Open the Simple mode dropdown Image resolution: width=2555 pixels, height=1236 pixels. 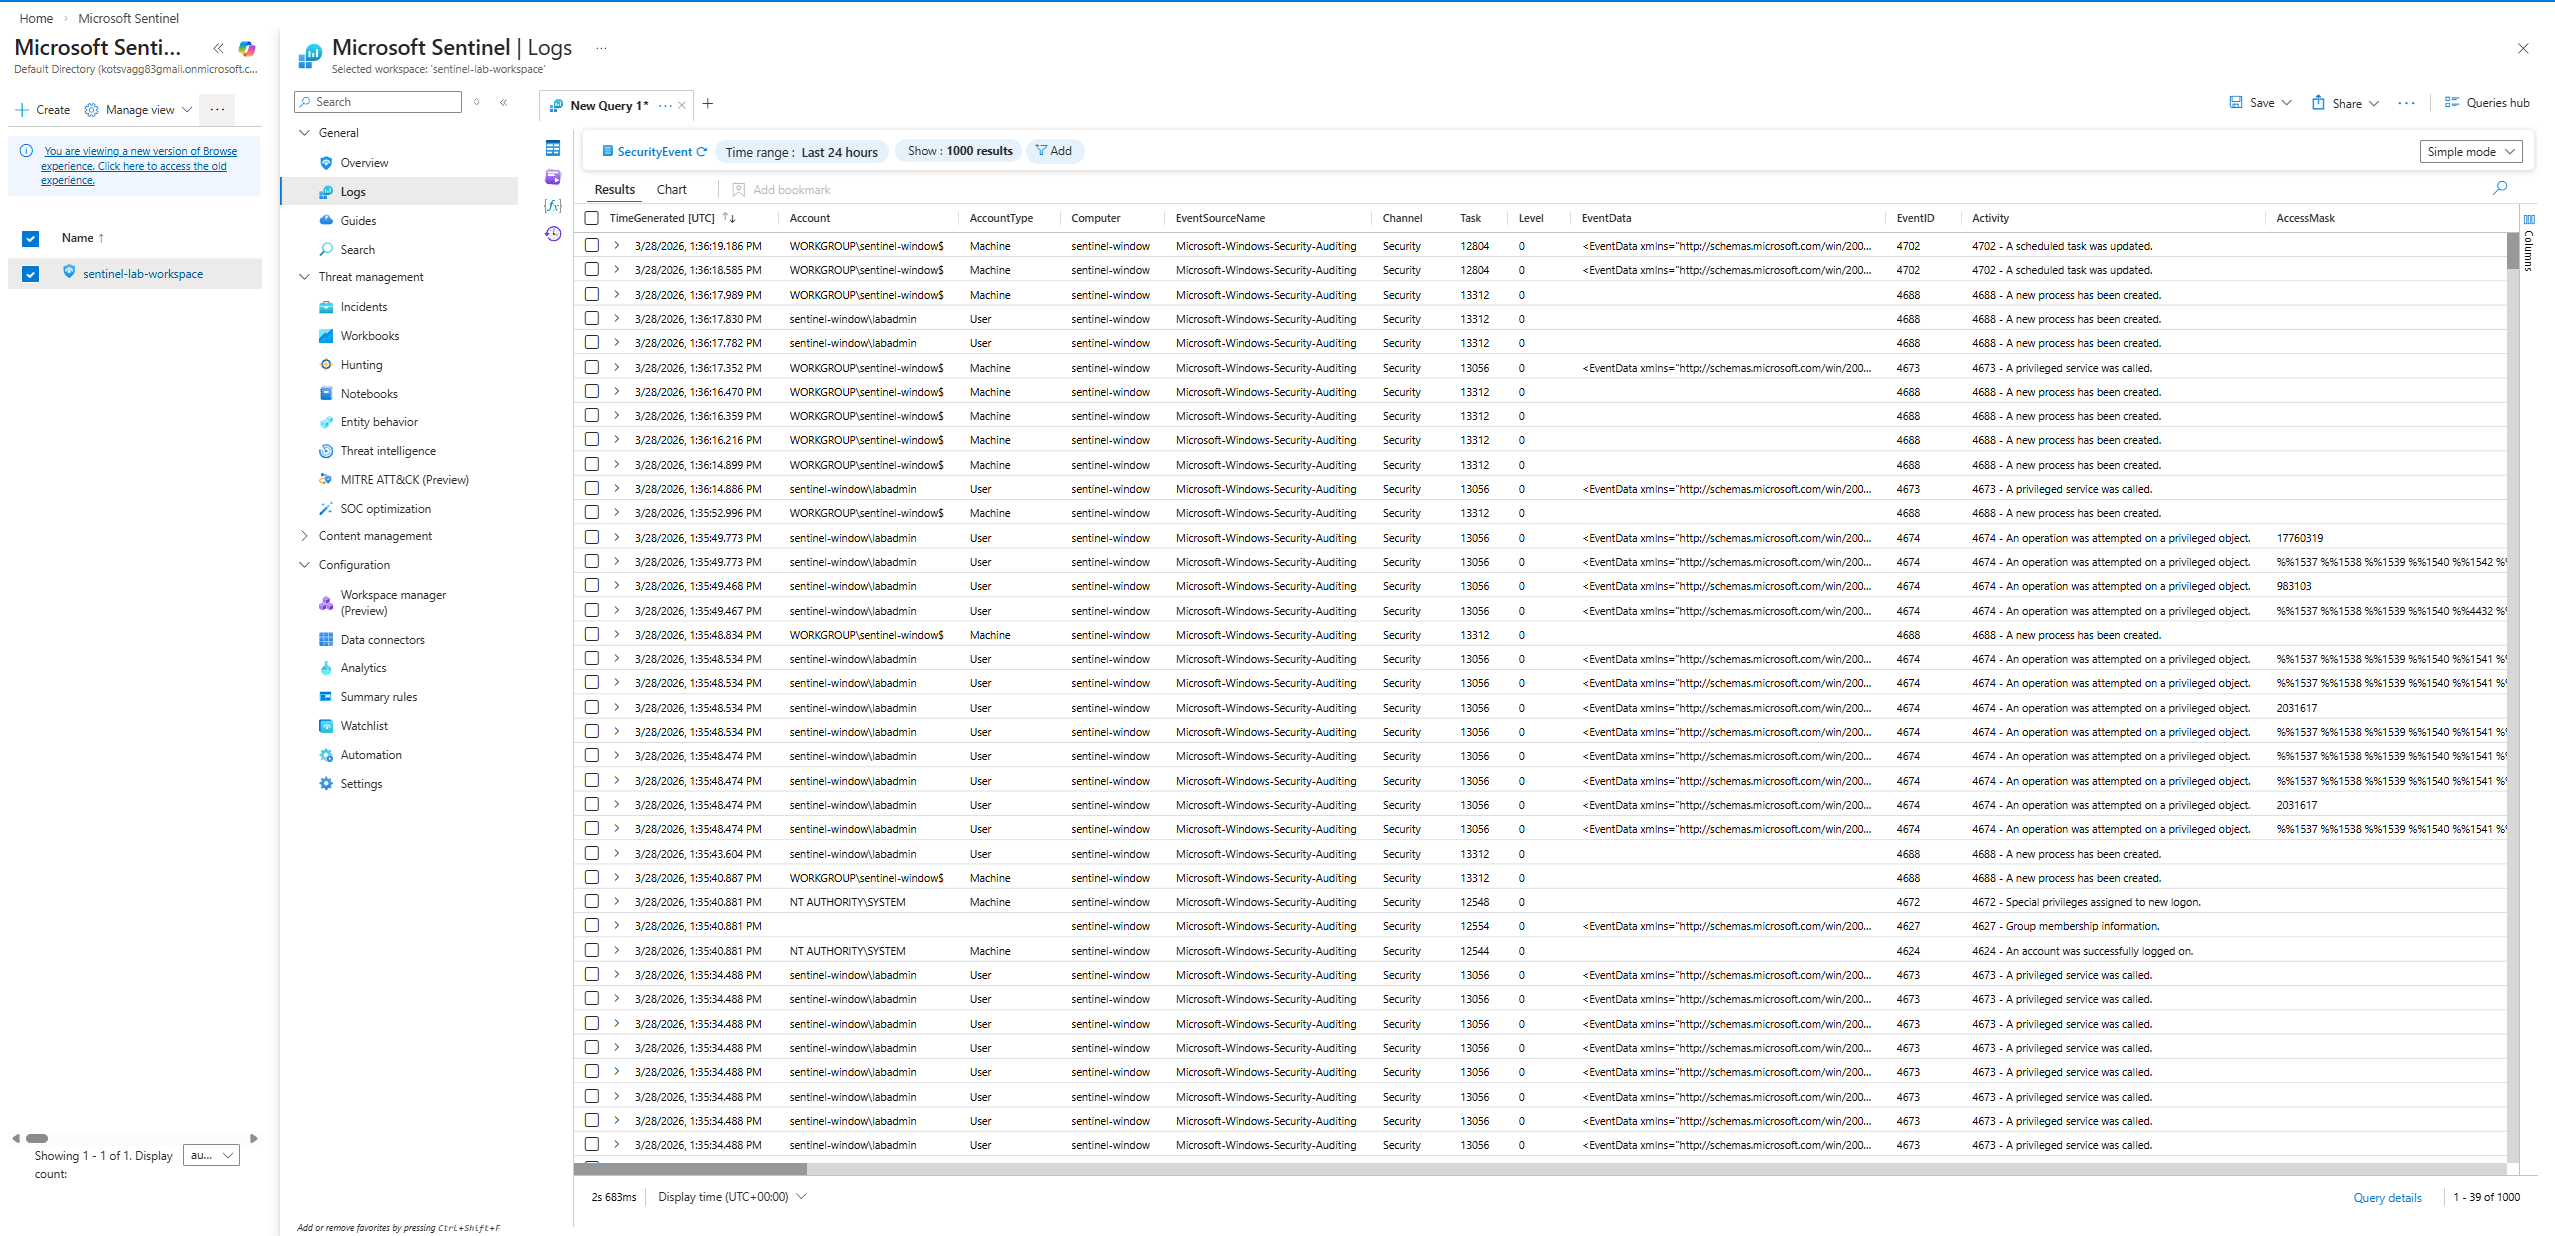[x=2470, y=152]
